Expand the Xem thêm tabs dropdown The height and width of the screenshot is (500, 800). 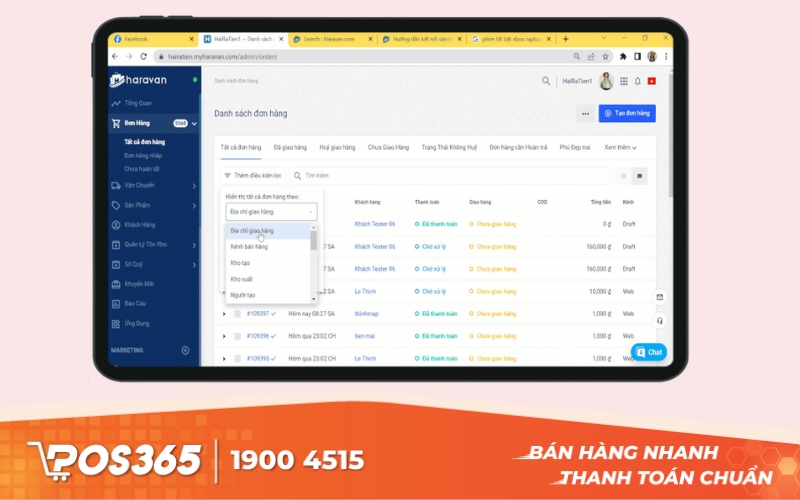coord(620,147)
